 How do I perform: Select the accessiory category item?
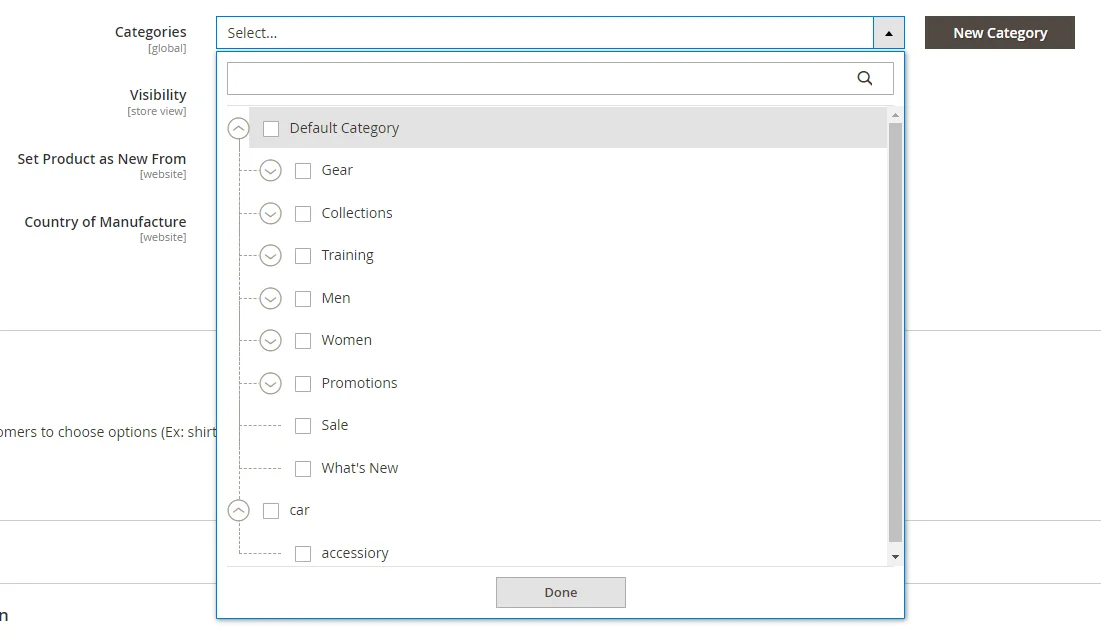click(x=354, y=553)
